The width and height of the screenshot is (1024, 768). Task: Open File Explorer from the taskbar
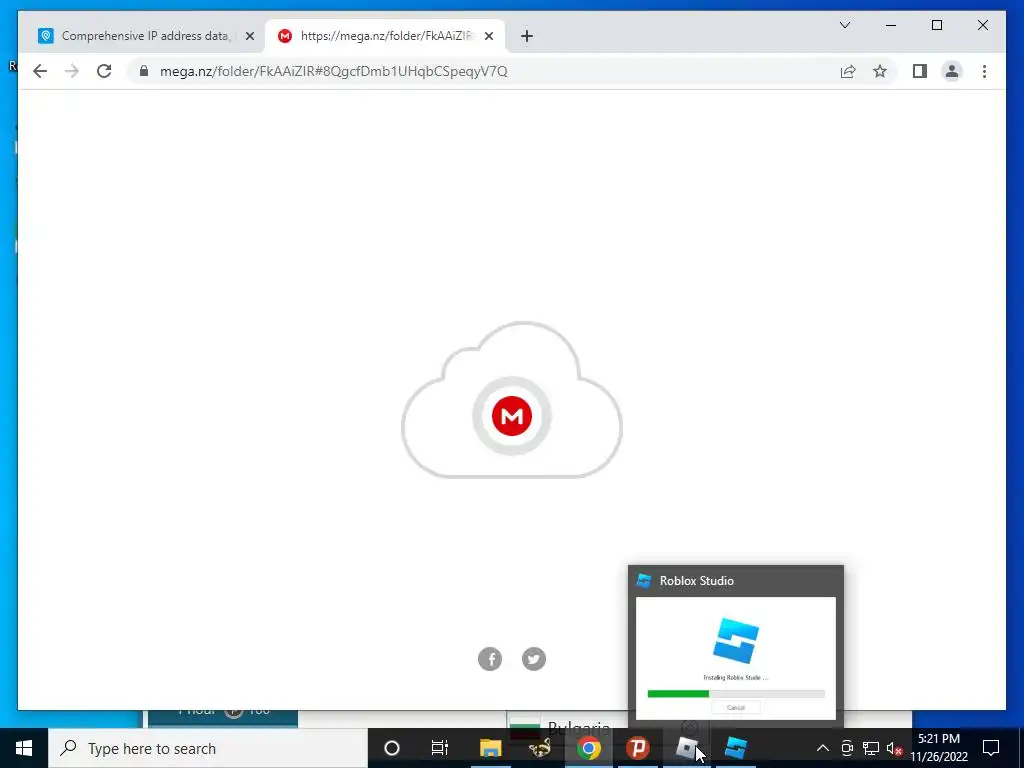tap(490, 748)
